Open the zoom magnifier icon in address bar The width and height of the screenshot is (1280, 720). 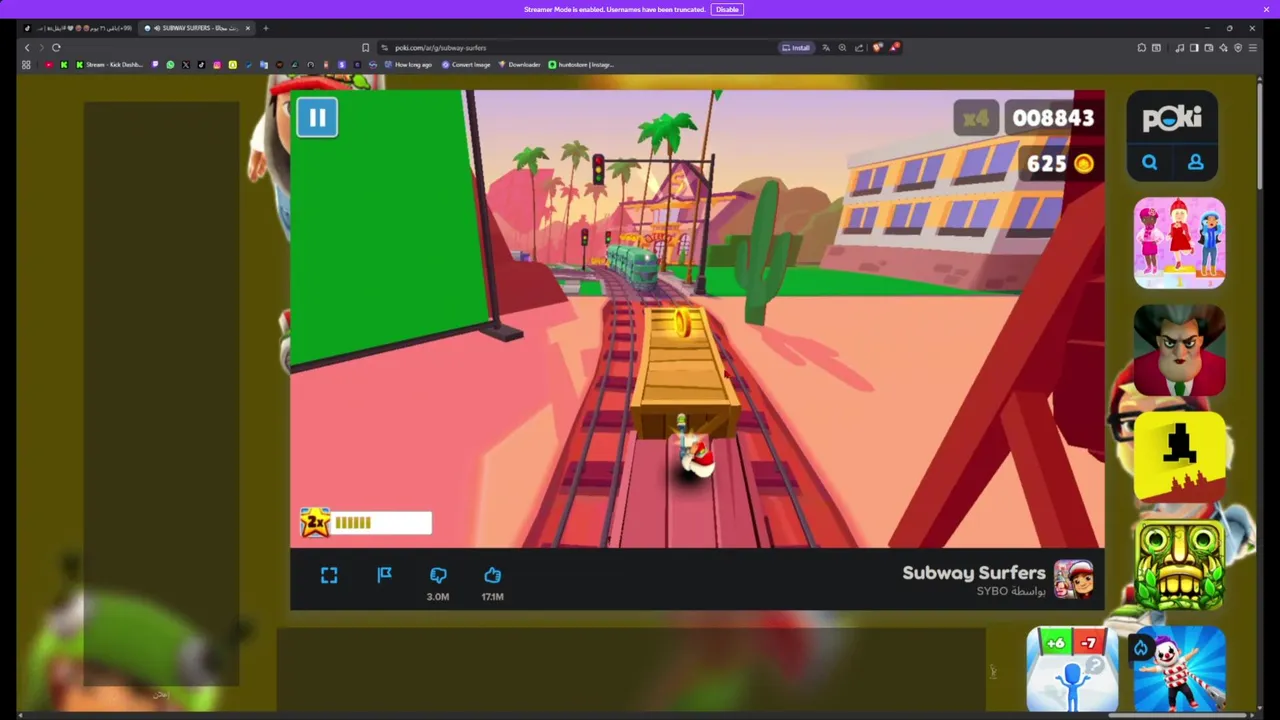click(x=842, y=47)
